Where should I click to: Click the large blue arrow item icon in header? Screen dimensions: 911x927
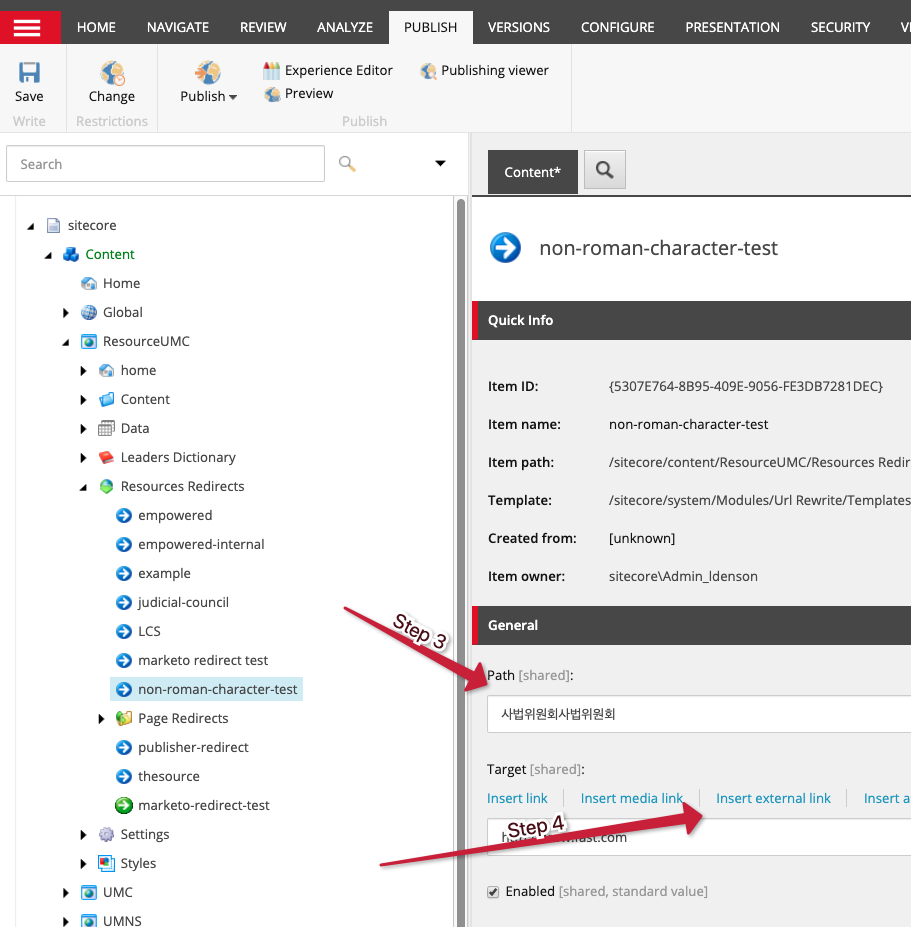click(505, 248)
